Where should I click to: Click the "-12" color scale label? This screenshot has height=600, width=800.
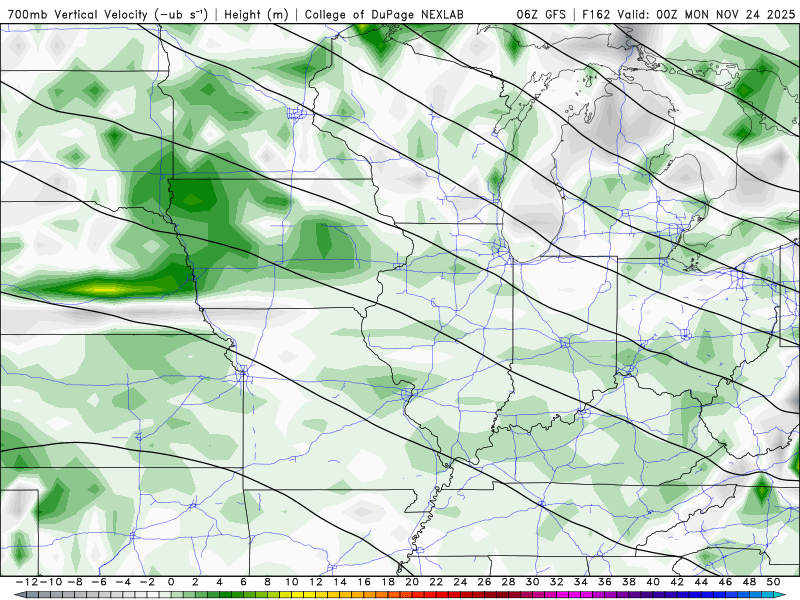pos(27,582)
